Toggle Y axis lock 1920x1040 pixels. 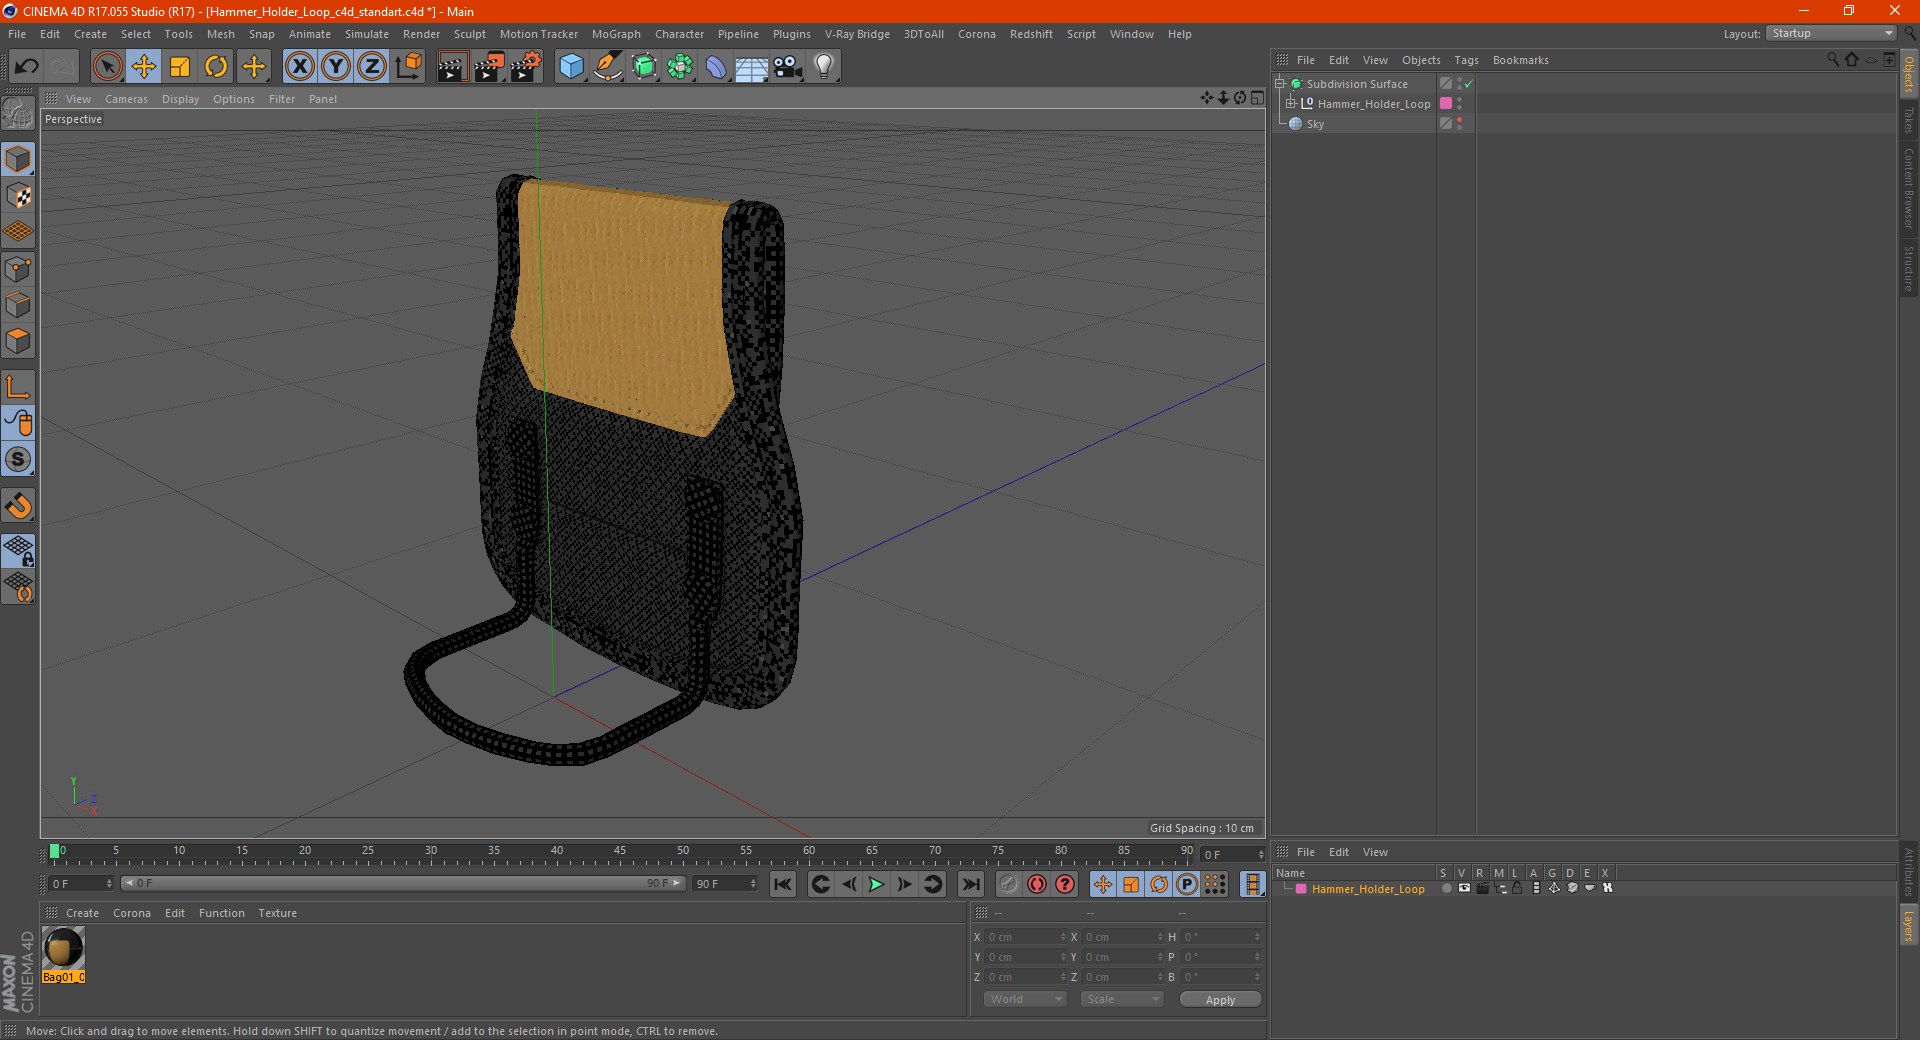click(x=336, y=67)
